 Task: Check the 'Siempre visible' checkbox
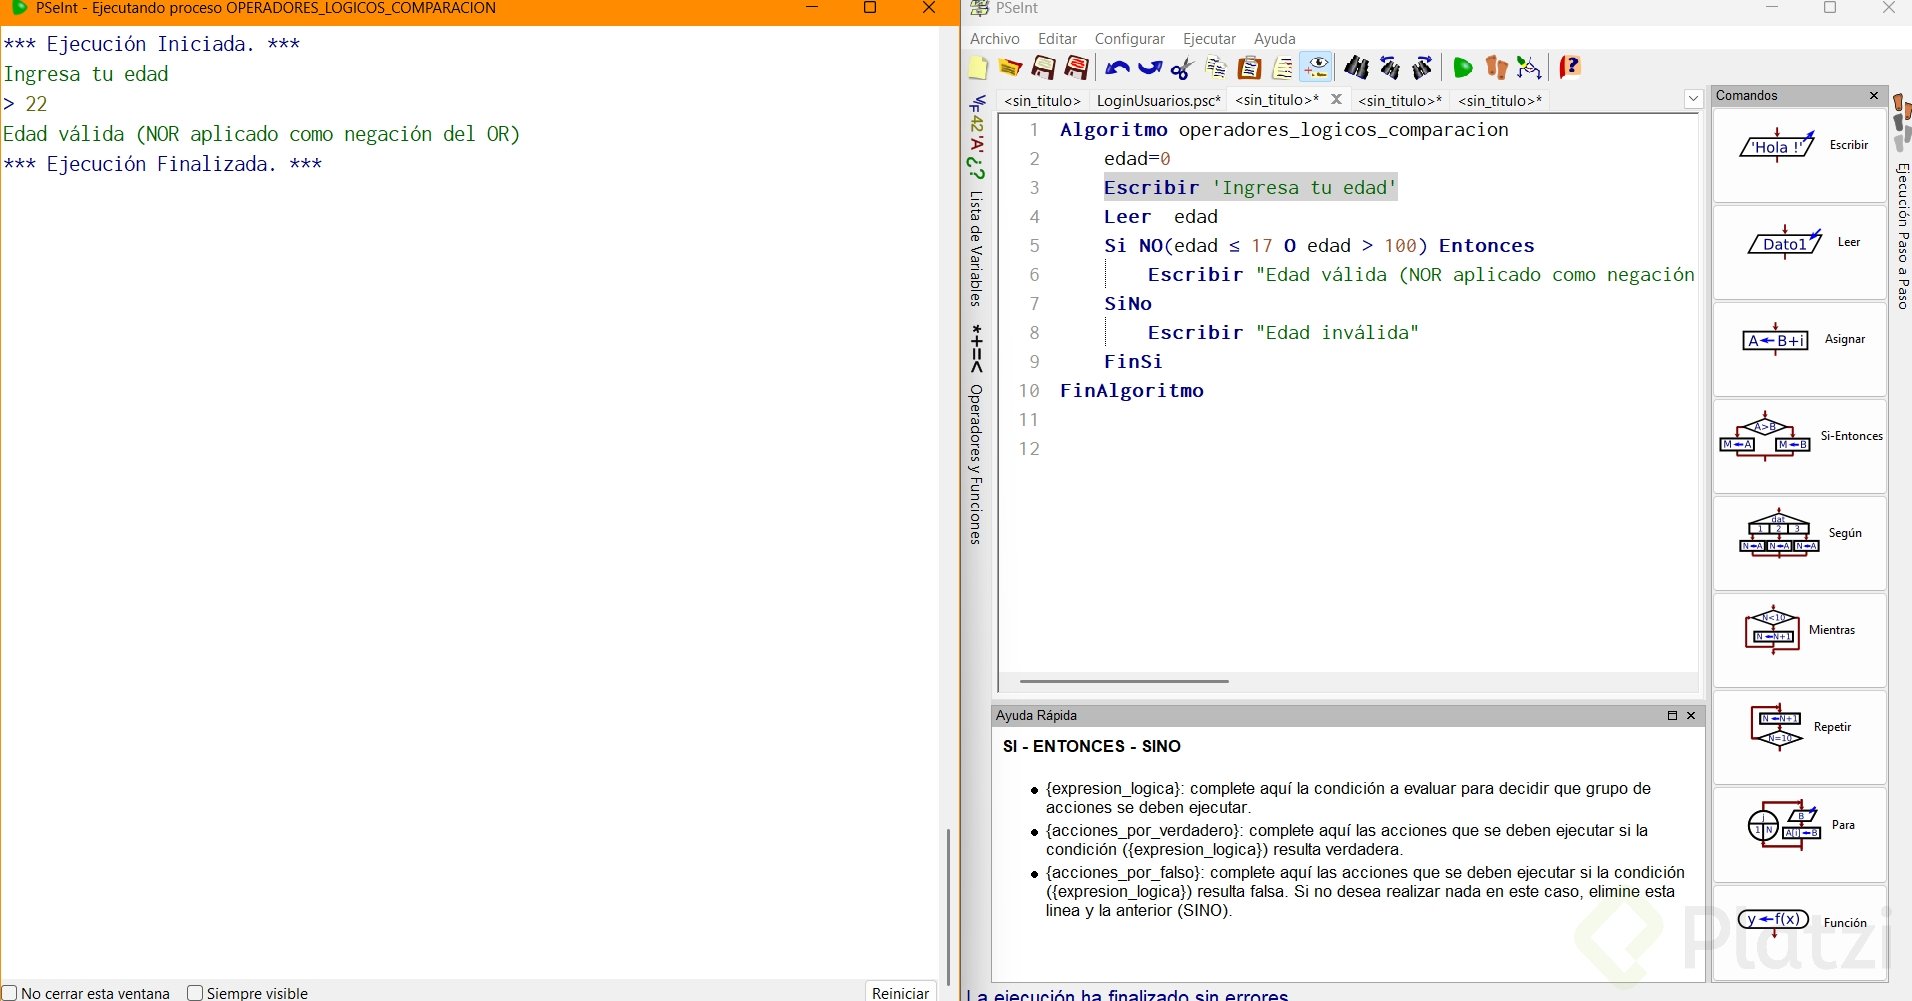(196, 993)
